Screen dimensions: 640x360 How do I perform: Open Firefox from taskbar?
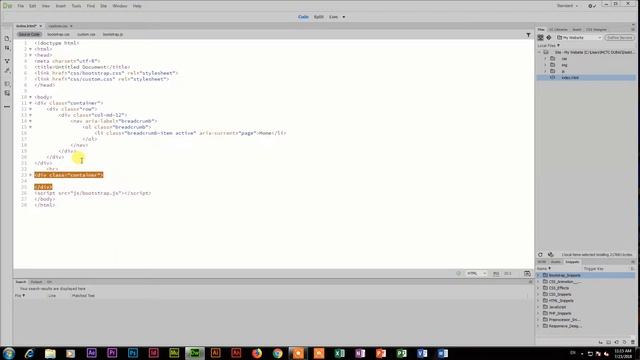point(257,353)
